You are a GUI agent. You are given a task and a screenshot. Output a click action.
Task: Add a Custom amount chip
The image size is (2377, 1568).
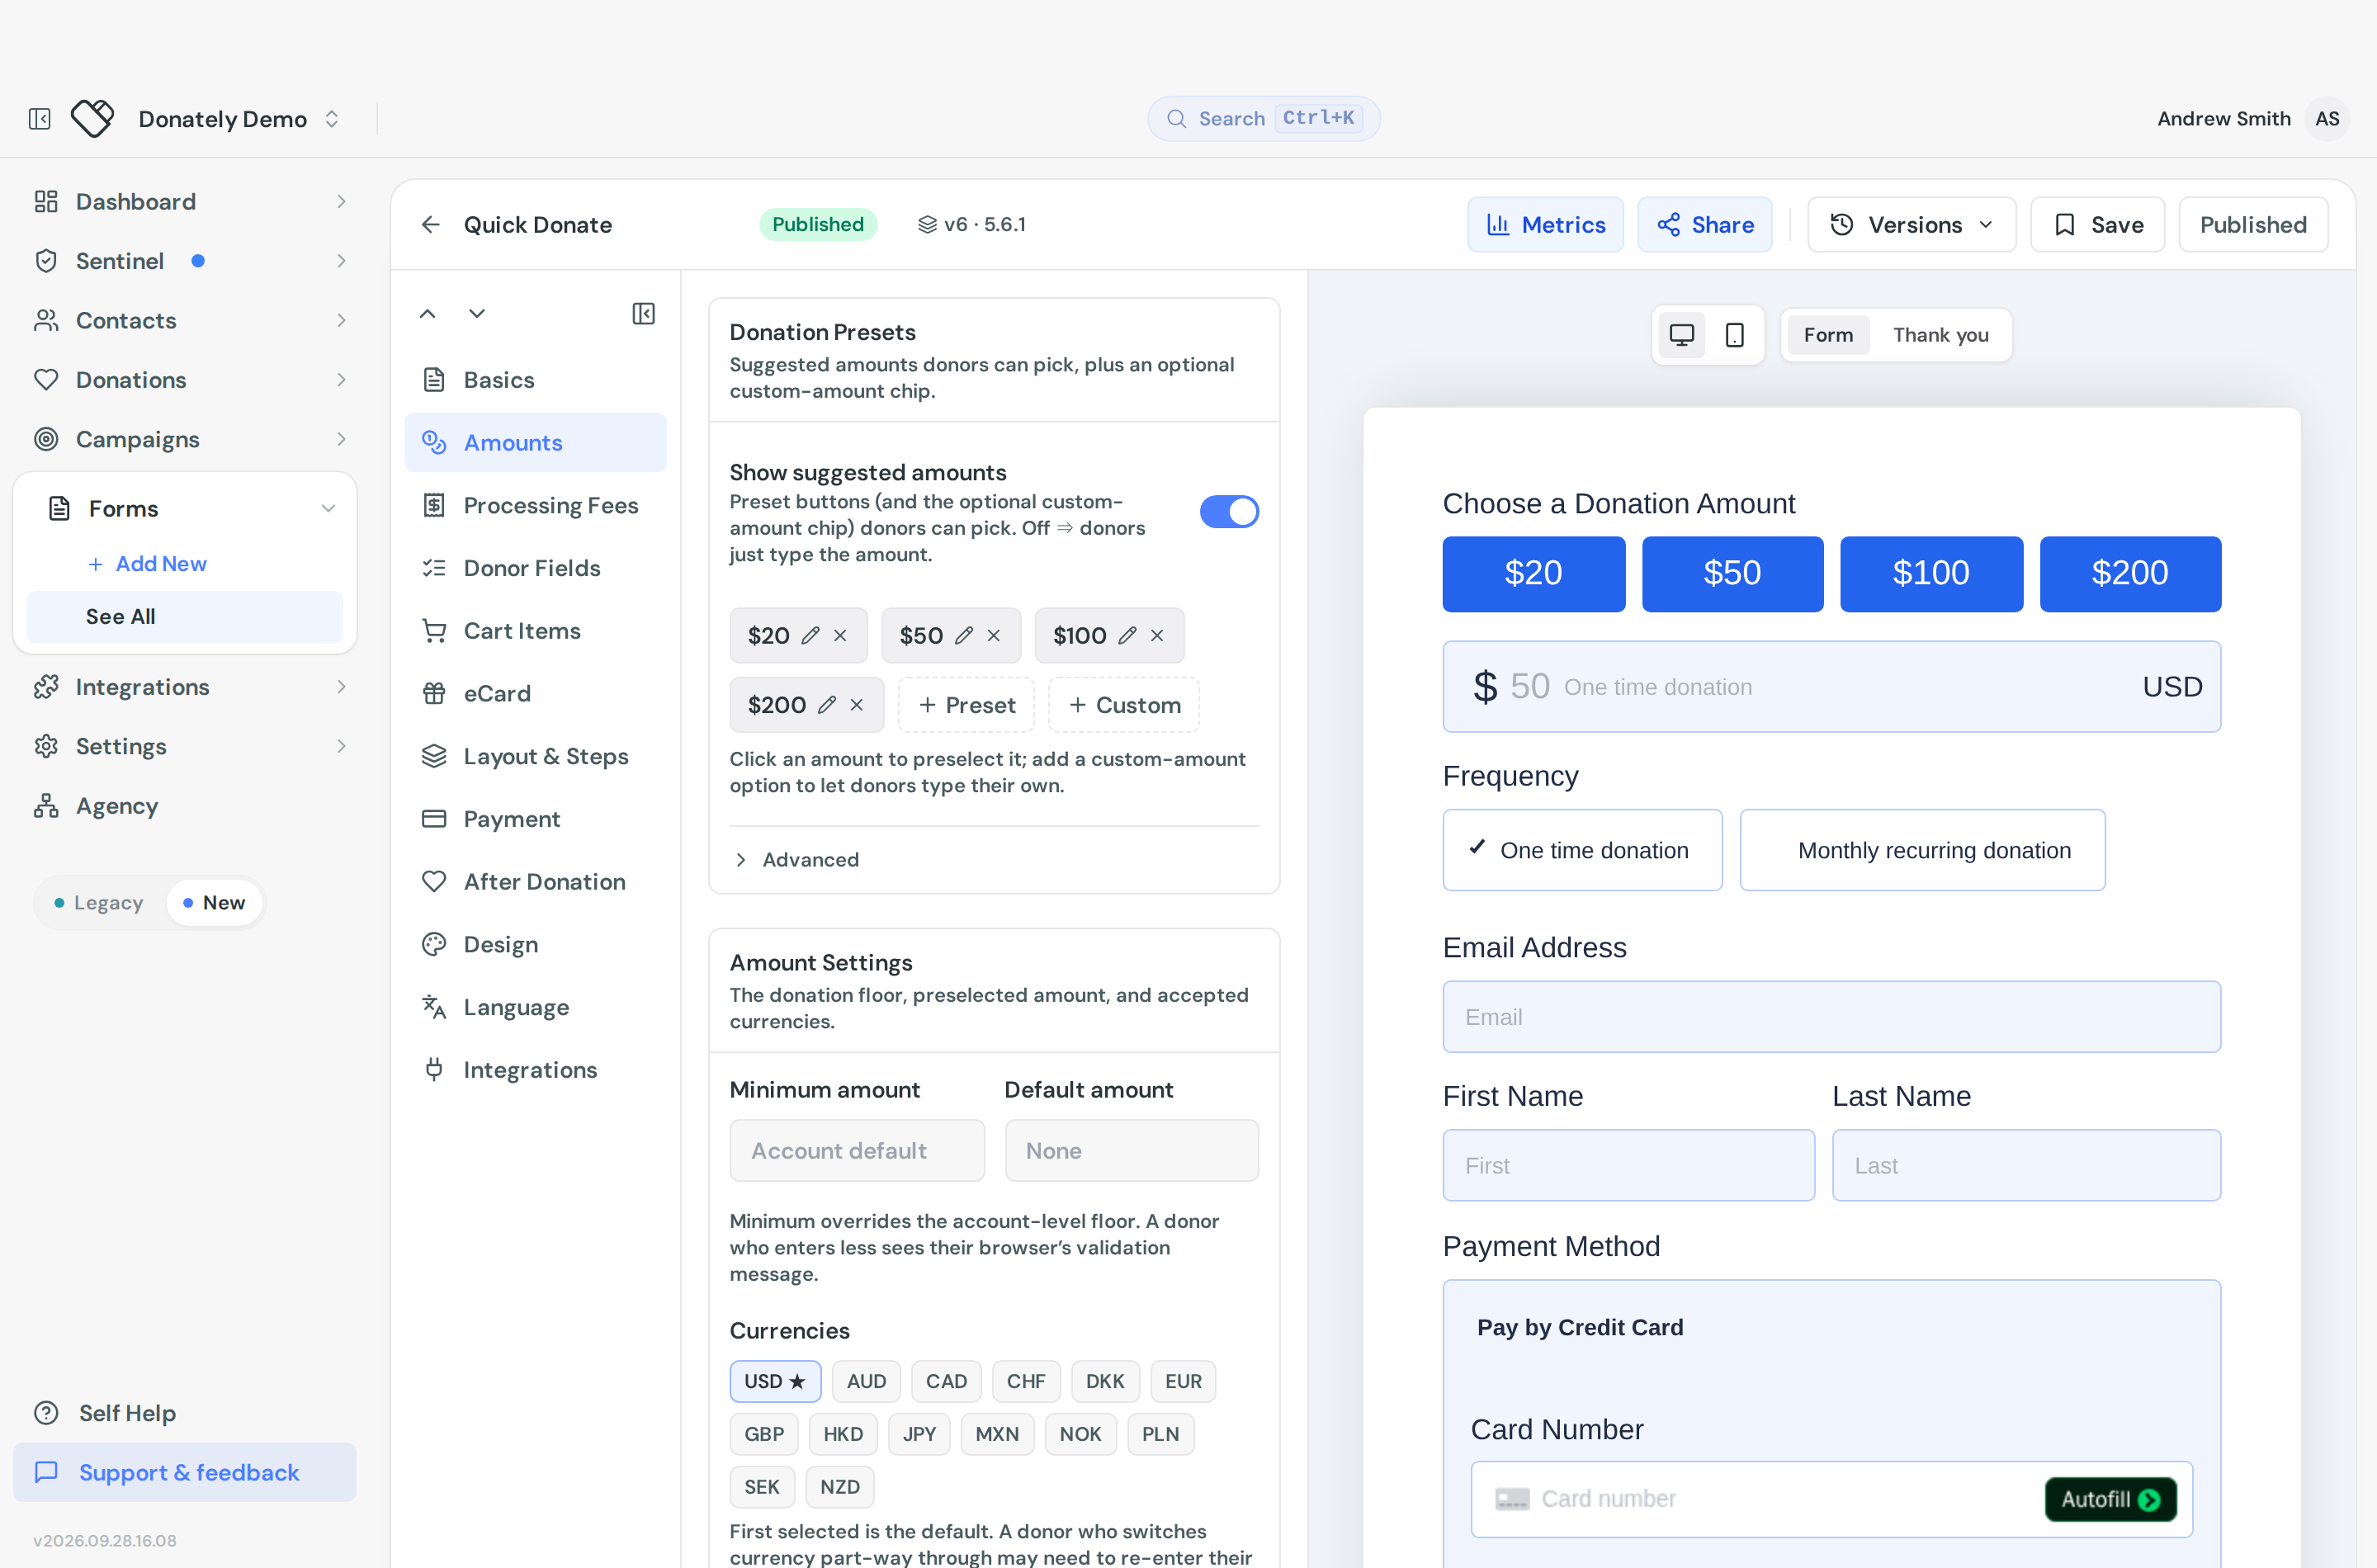(1124, 705)
